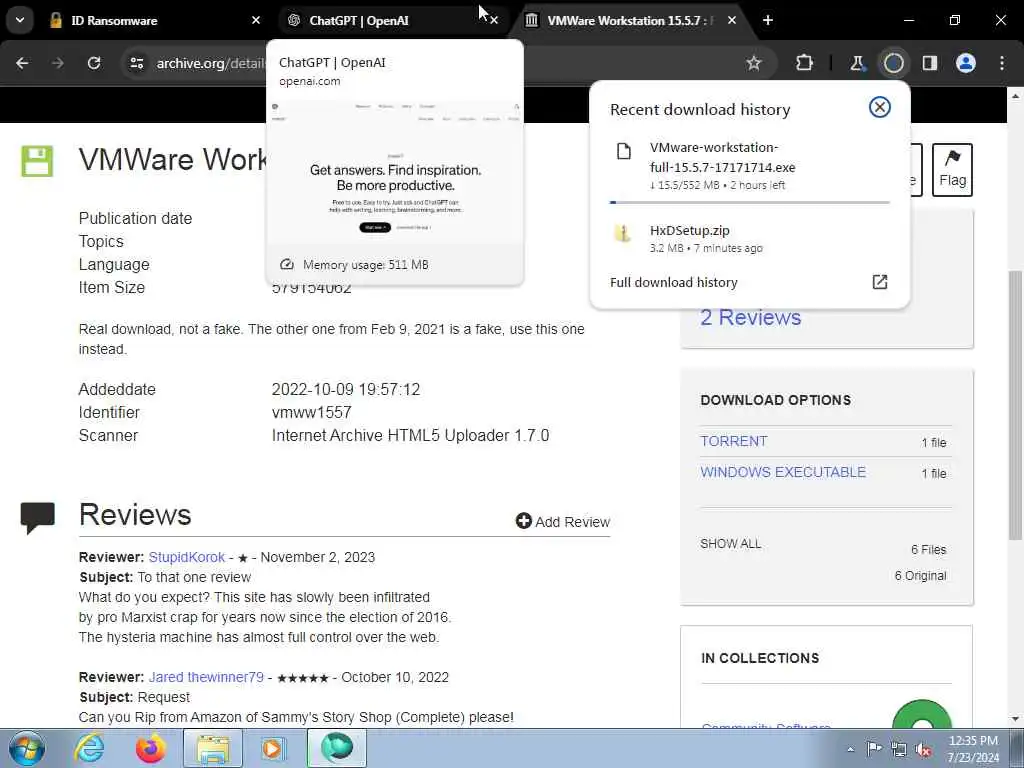Close the Recent download history popup

click(880, 107)
